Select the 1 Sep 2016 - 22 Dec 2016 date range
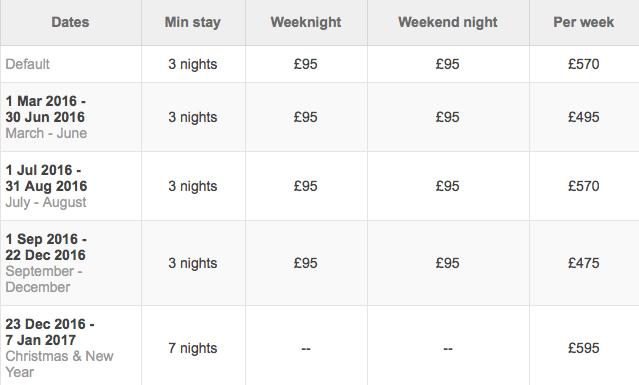 [x=46, y=247]
